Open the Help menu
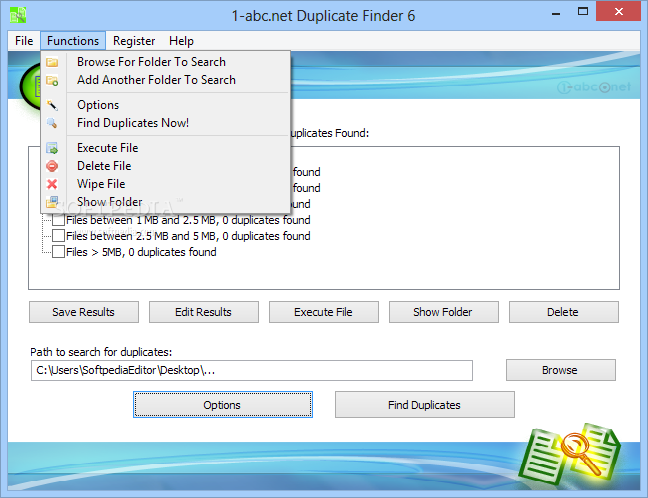 pyautogui.click(x=181, y=41)
